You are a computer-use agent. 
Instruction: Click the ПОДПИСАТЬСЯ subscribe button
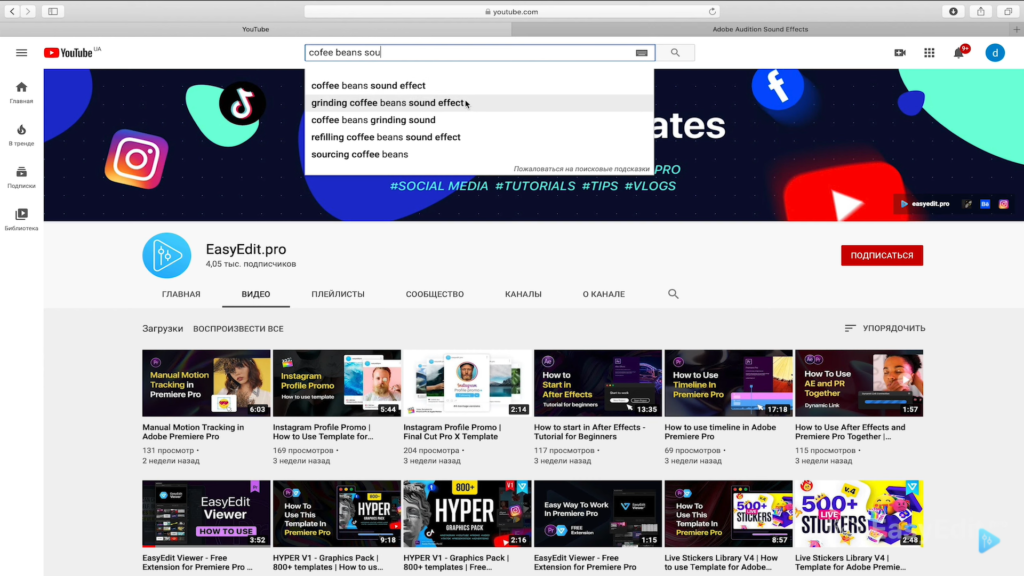pyautogui.click(x=882, y=255)
